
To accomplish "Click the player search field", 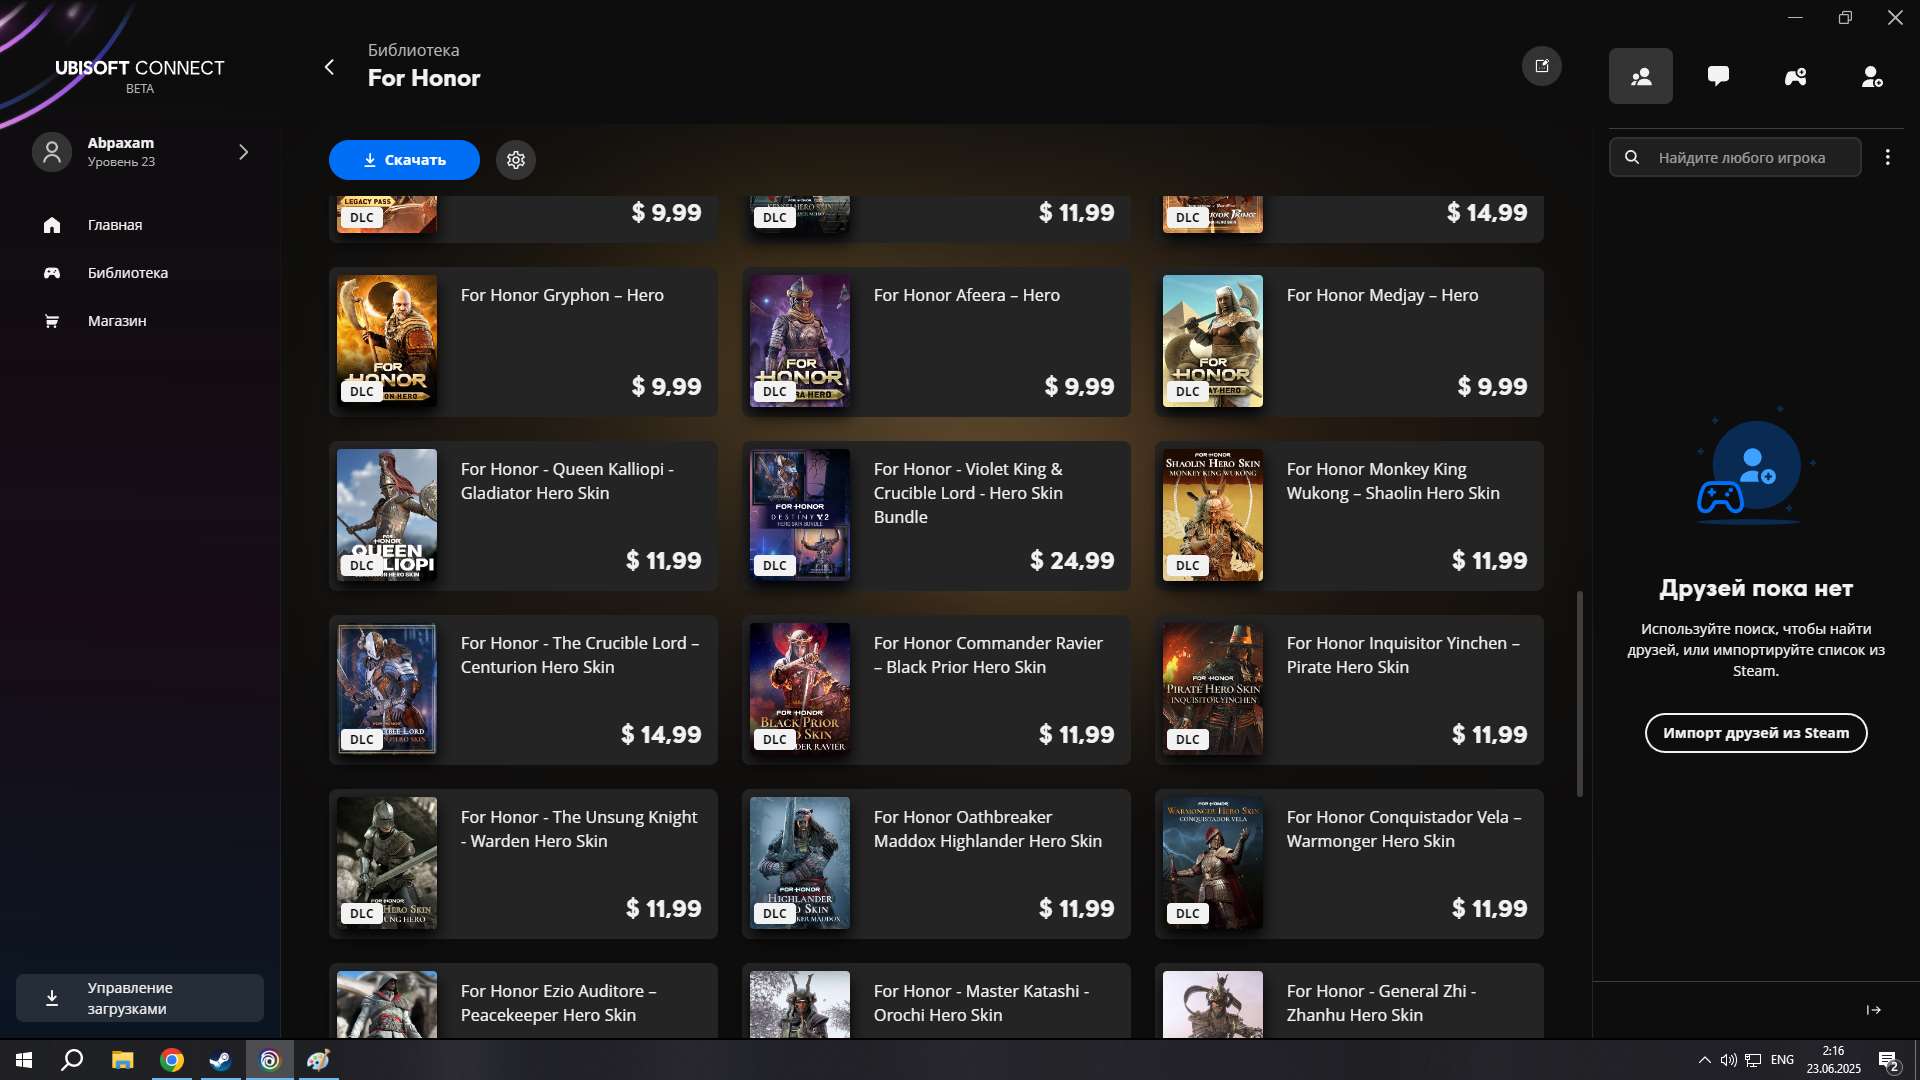I will coord(1735,157).
